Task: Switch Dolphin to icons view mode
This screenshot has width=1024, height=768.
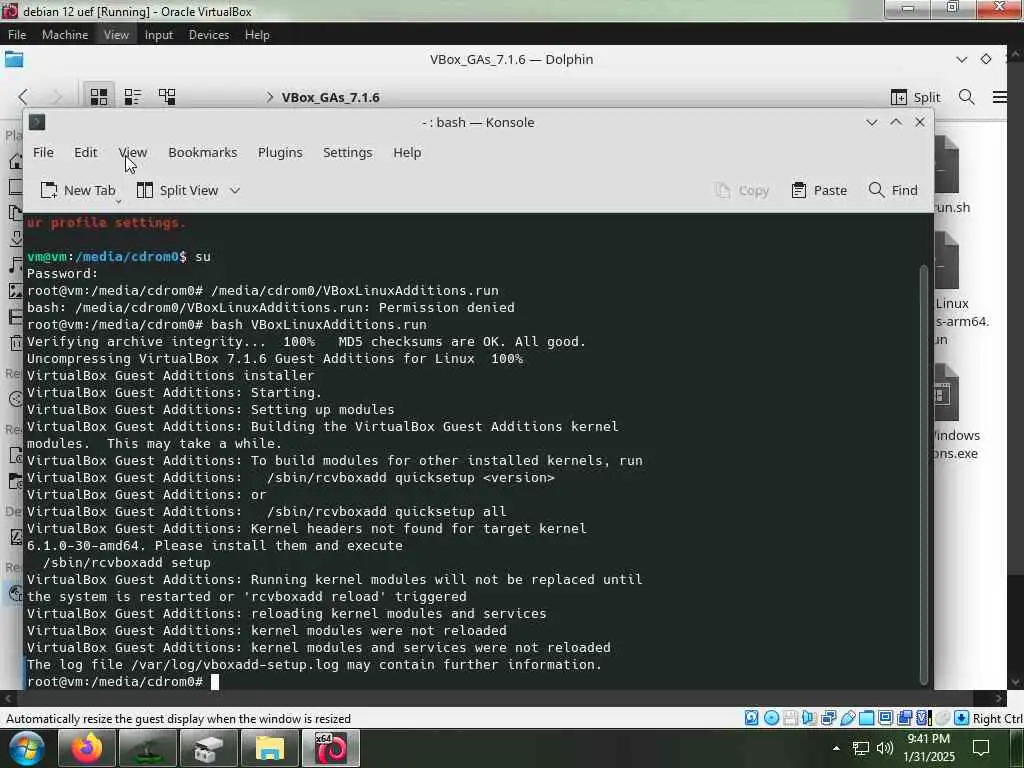Action: (99, 97)
